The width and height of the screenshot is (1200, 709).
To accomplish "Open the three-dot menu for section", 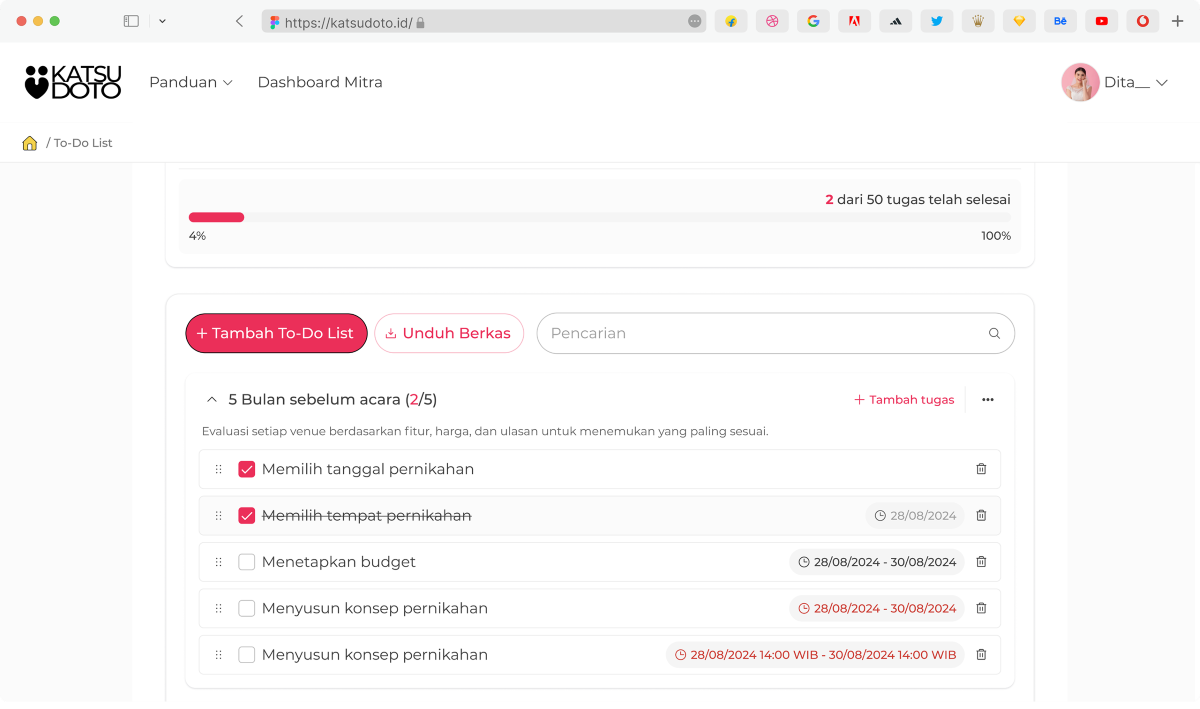I will (988, 400).
